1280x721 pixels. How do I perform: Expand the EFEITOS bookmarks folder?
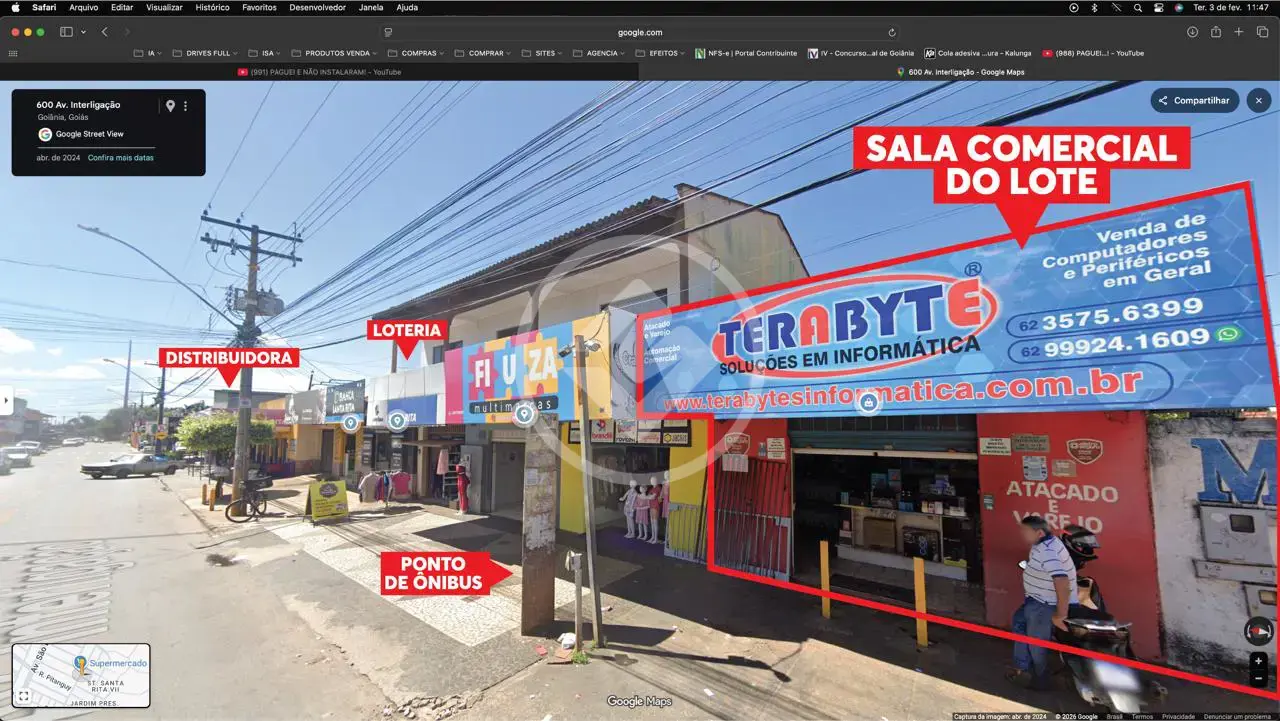click(x=660, y=53)
